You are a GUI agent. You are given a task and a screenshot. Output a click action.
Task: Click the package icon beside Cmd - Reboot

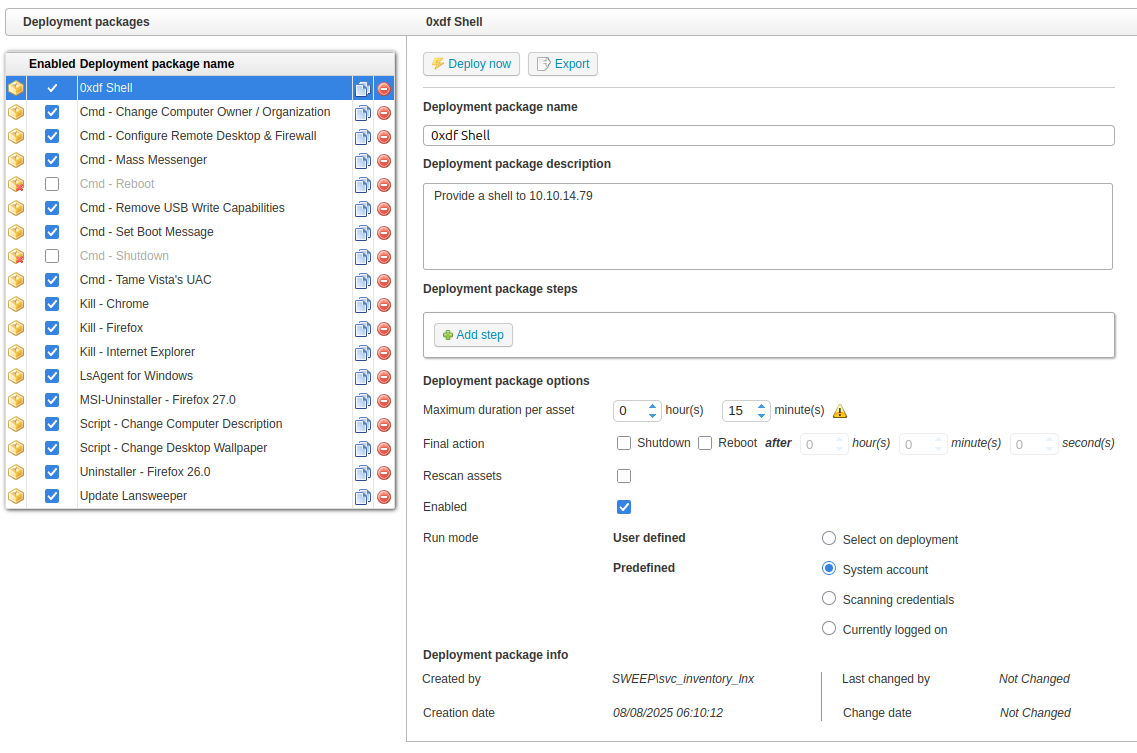[x=16, y=184]
